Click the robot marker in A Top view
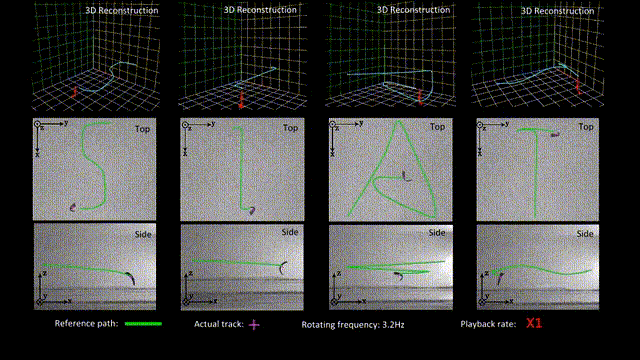Viewport: 640px width, 360px height. [406, 176]
